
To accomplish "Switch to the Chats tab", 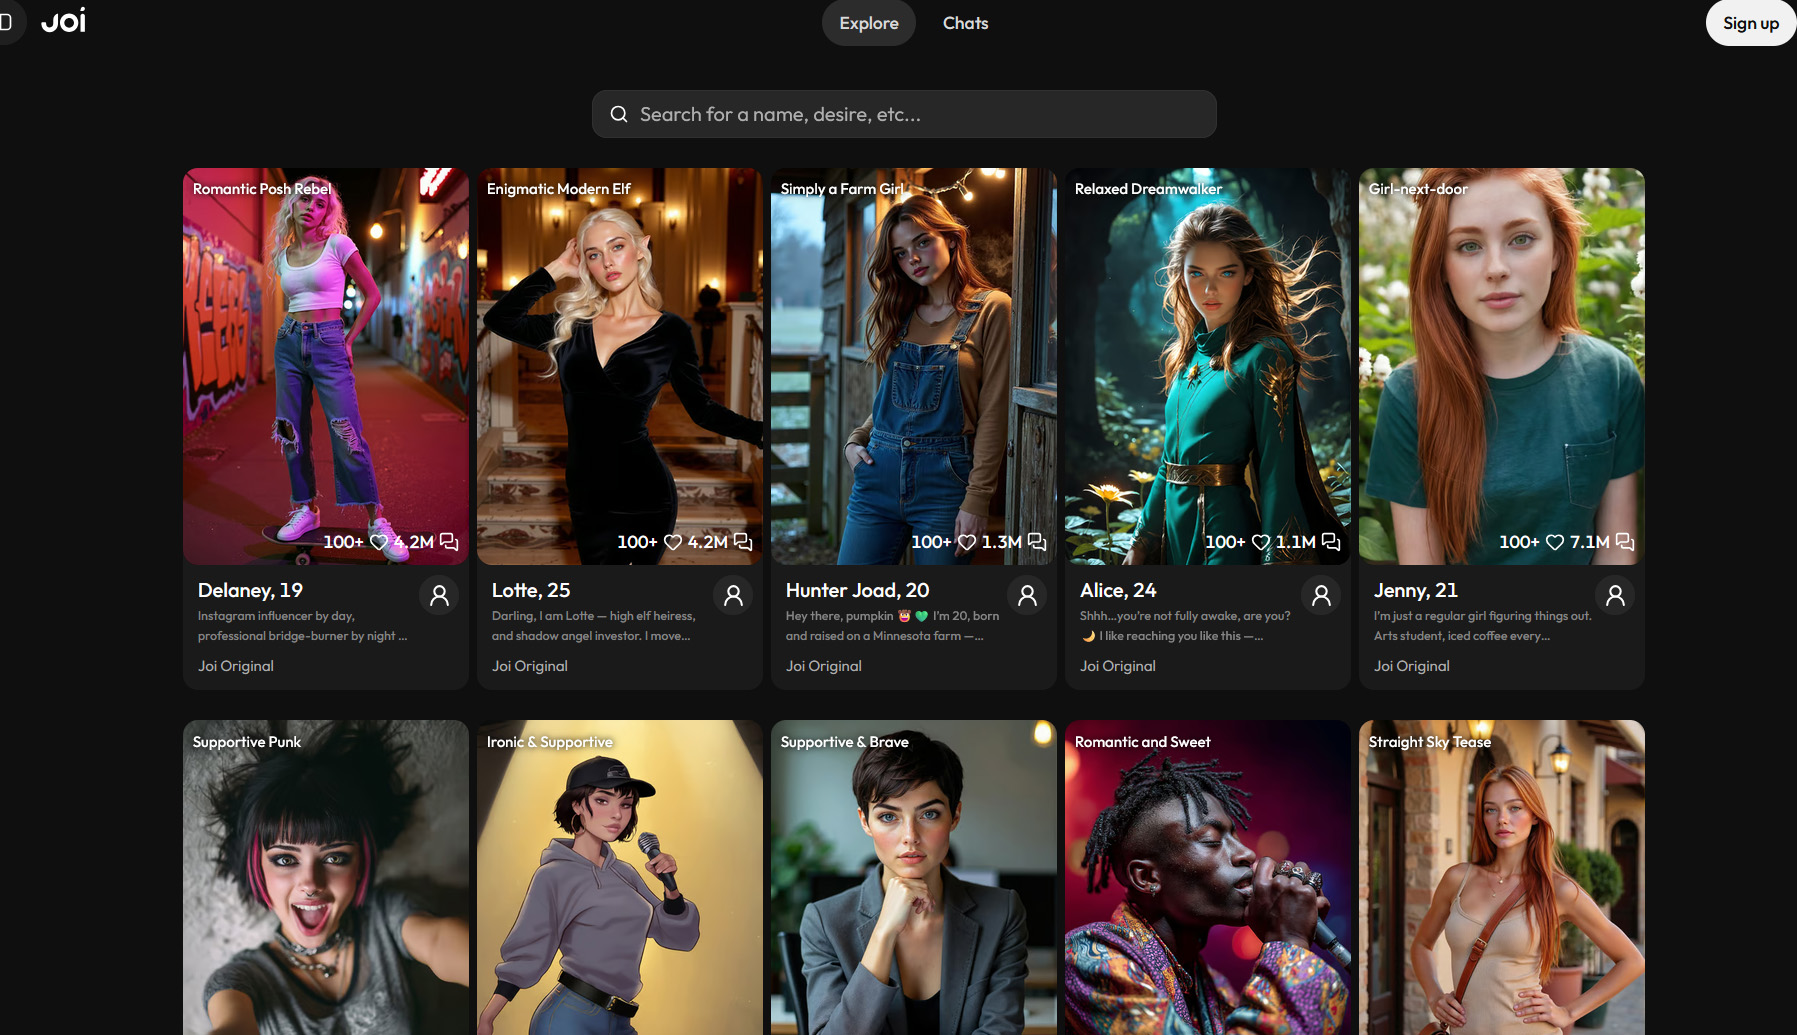I will [965, 23].
